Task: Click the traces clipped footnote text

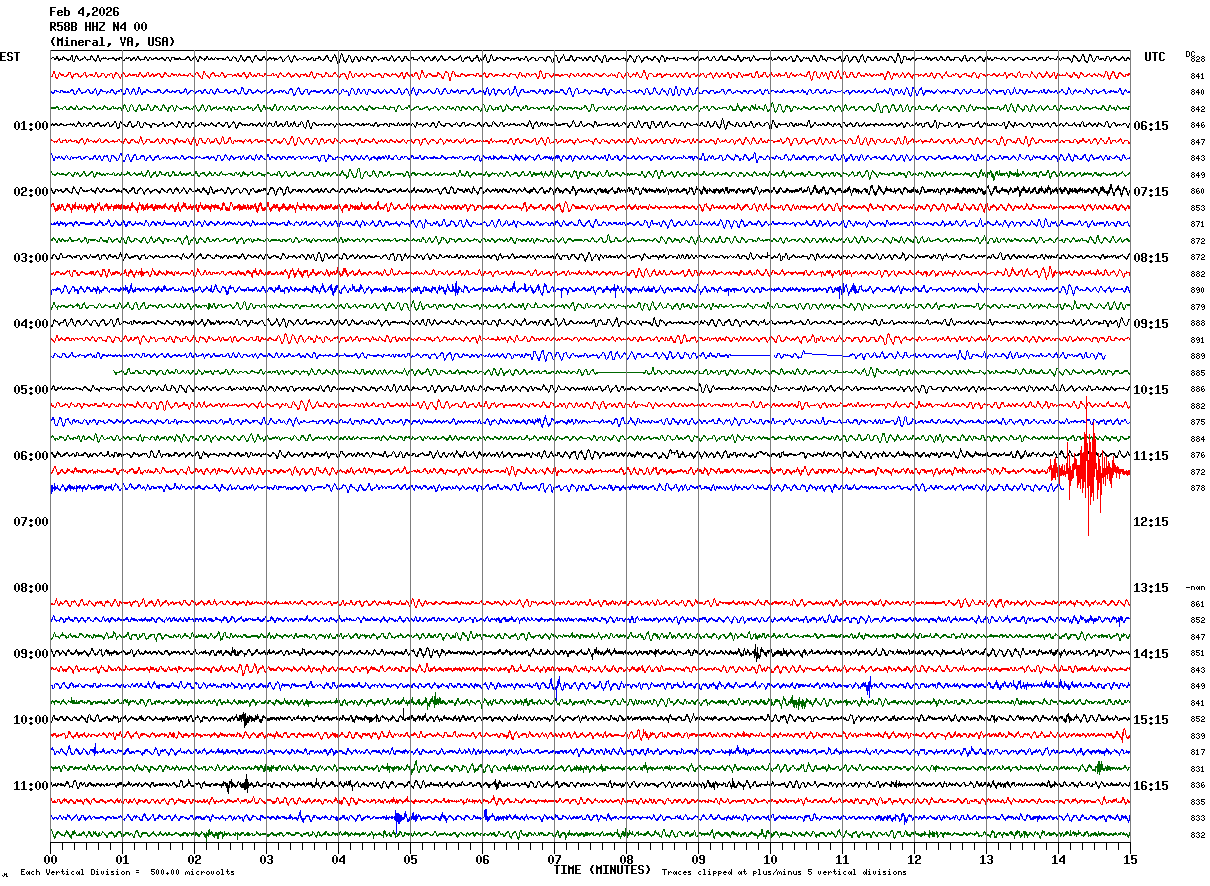Action: tap(784, 873)
